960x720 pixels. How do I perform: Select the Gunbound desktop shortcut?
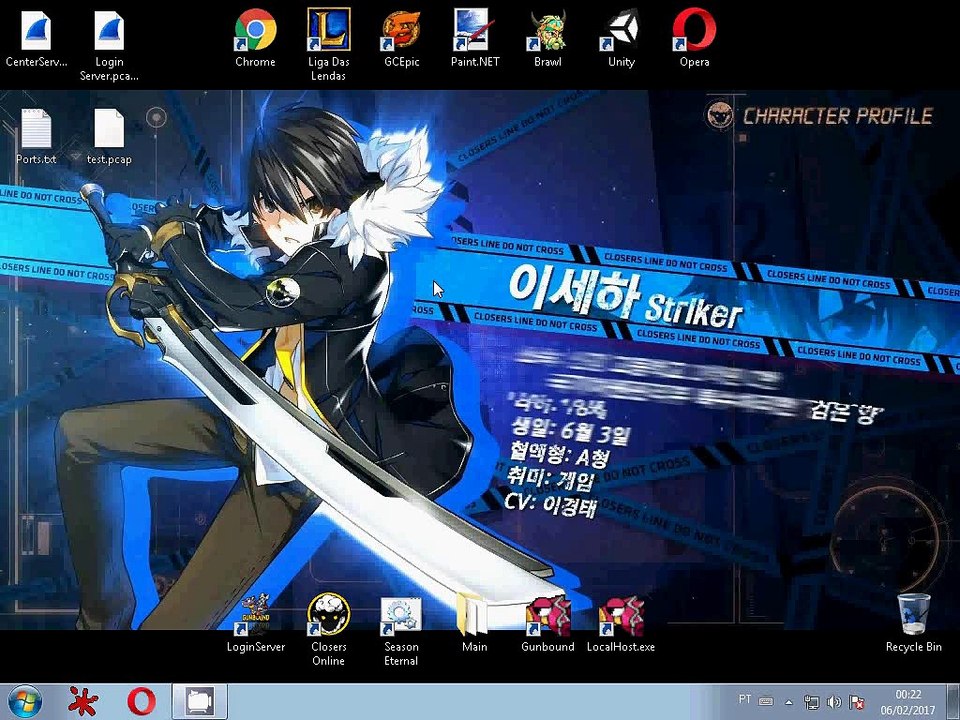(548, 624)
